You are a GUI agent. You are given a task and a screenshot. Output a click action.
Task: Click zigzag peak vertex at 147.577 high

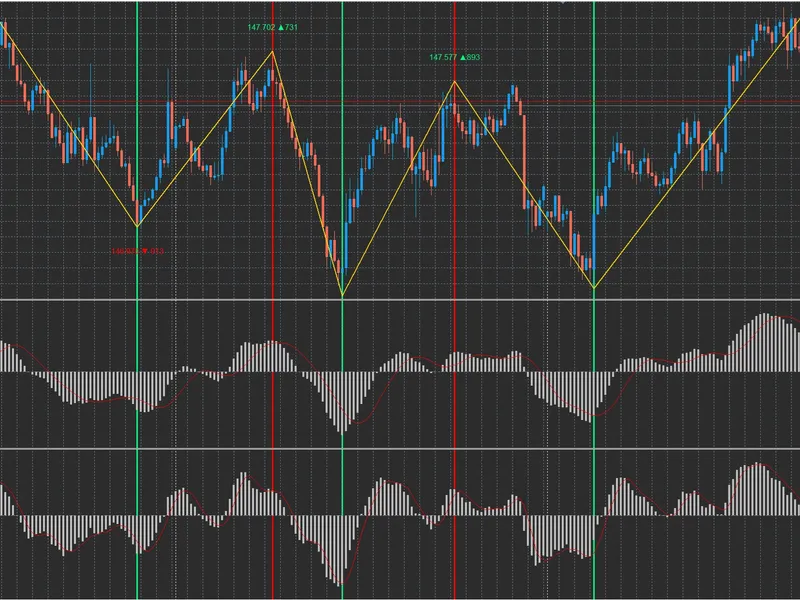tap(455, 82)
